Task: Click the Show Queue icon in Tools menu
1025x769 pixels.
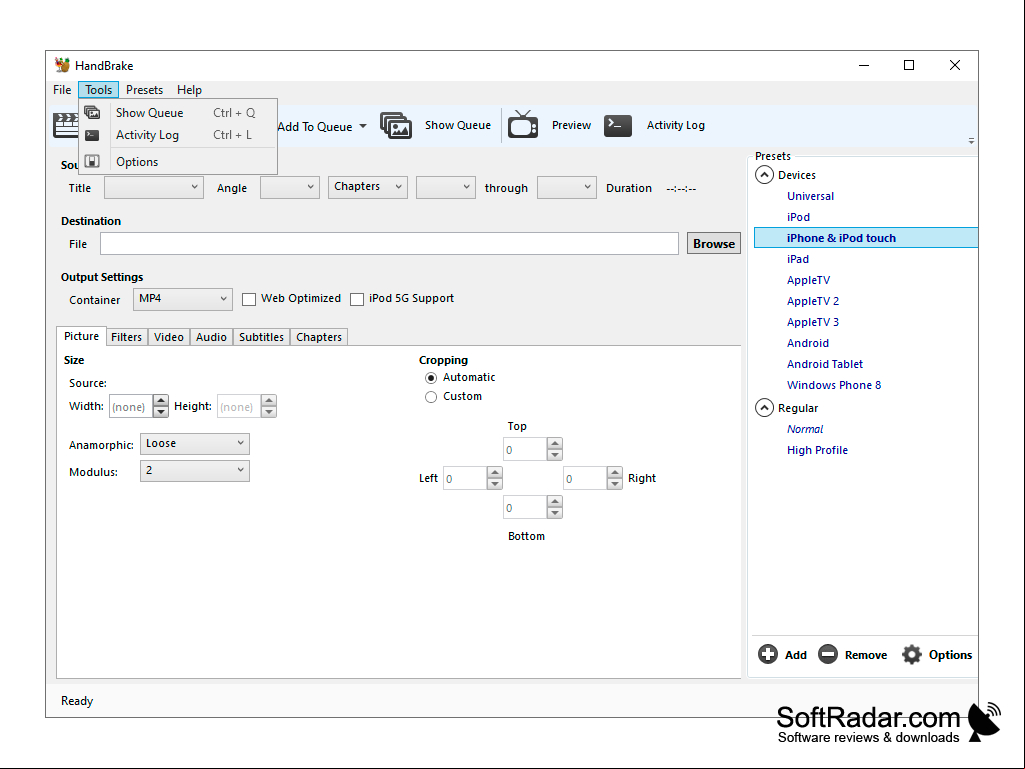Action: pyautogui.click(x=92, y=112)
